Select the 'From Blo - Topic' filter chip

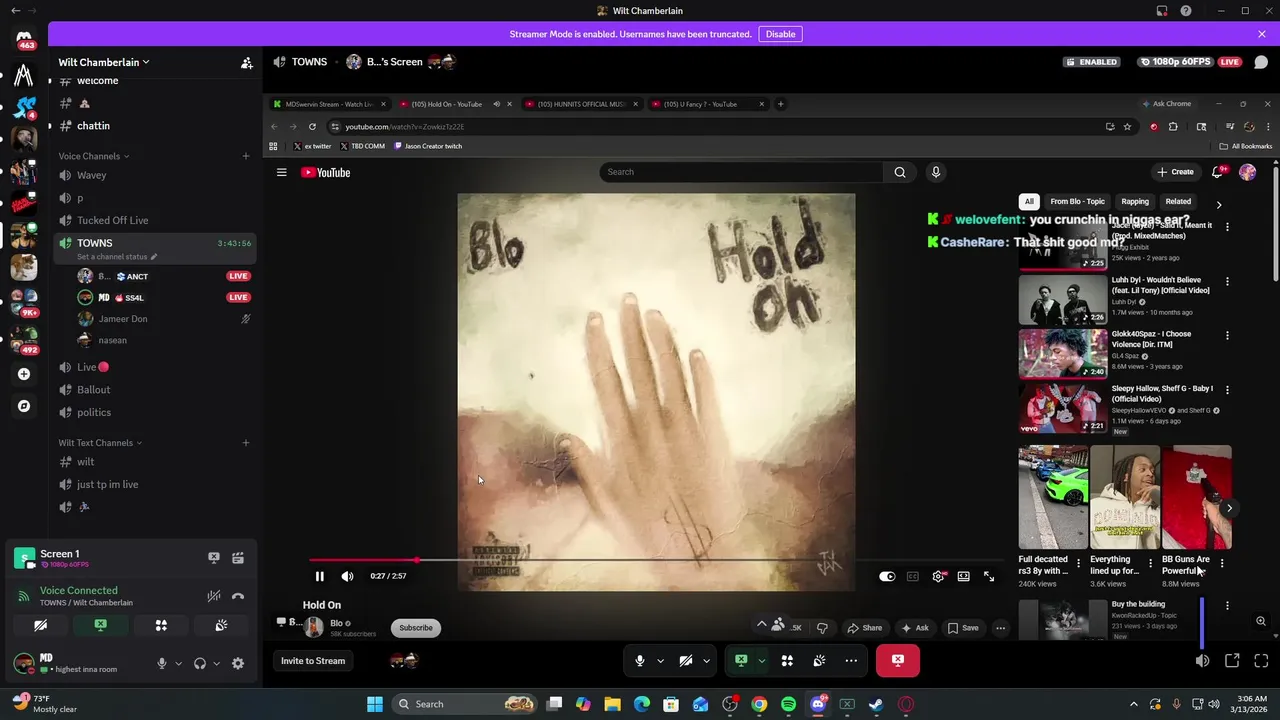tap(1077, 202)
